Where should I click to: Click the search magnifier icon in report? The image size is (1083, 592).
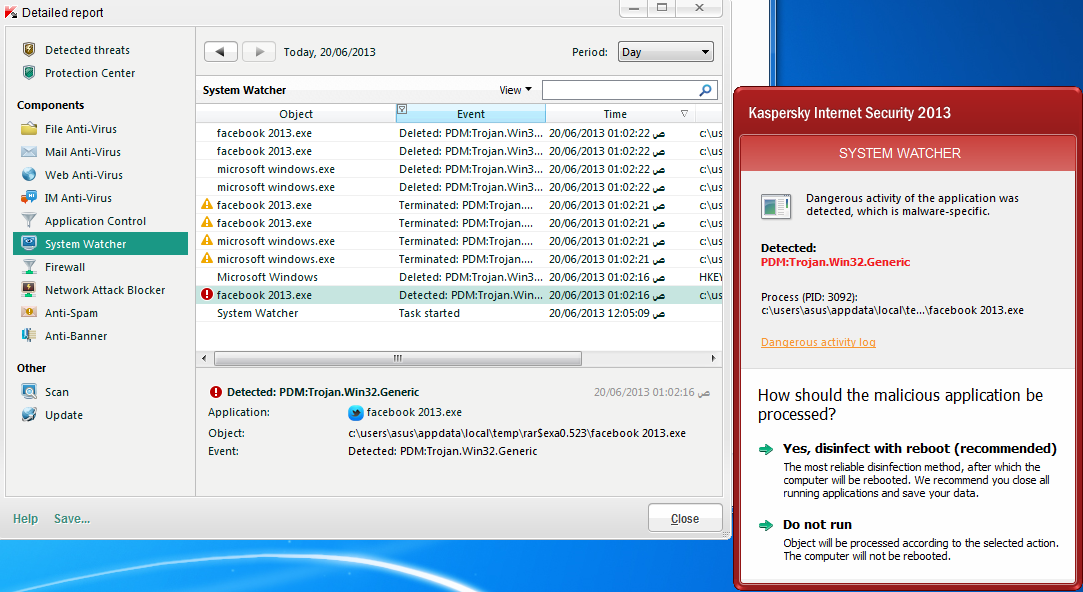point(705,90)
